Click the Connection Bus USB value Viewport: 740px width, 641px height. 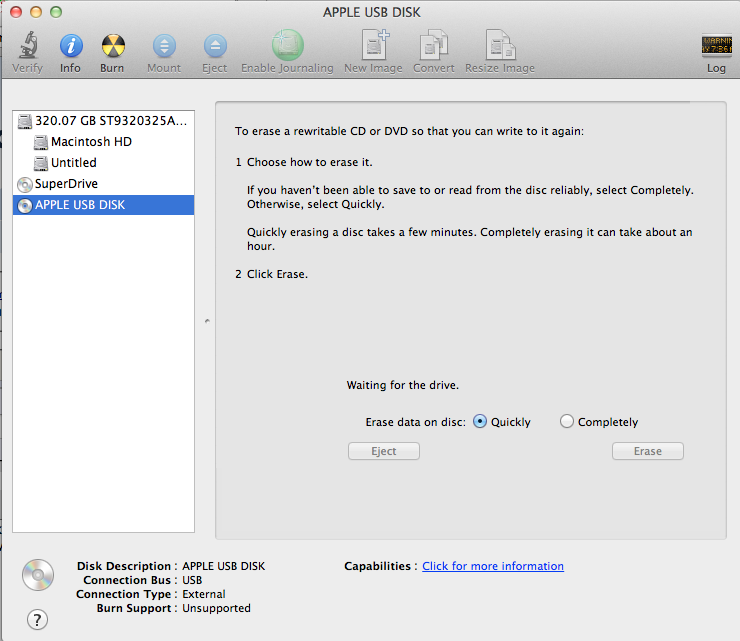[x=192, y=580]
